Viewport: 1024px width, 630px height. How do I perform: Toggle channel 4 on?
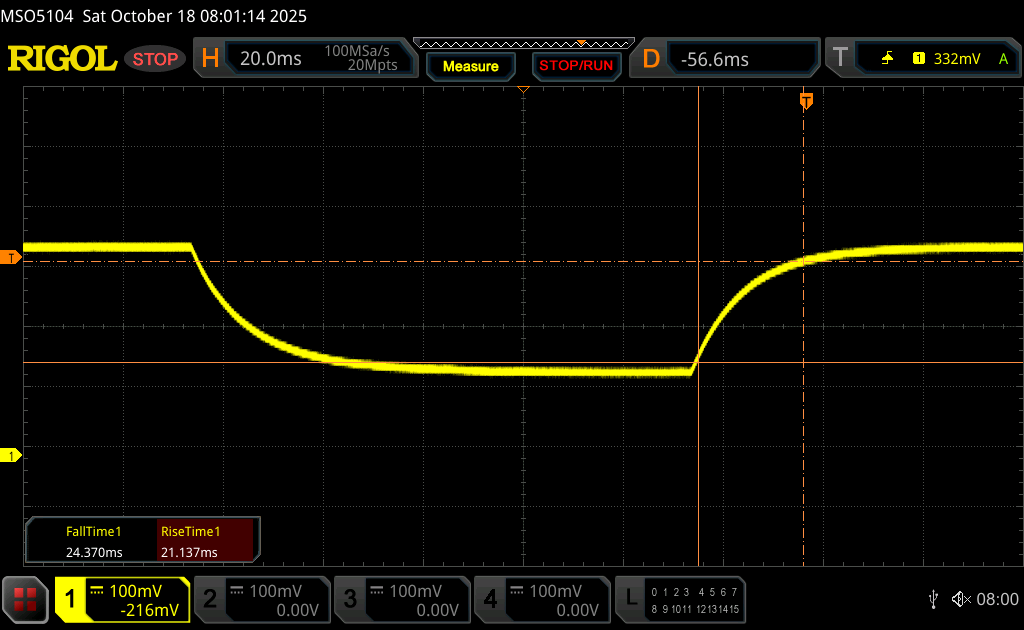click(541, 599)
